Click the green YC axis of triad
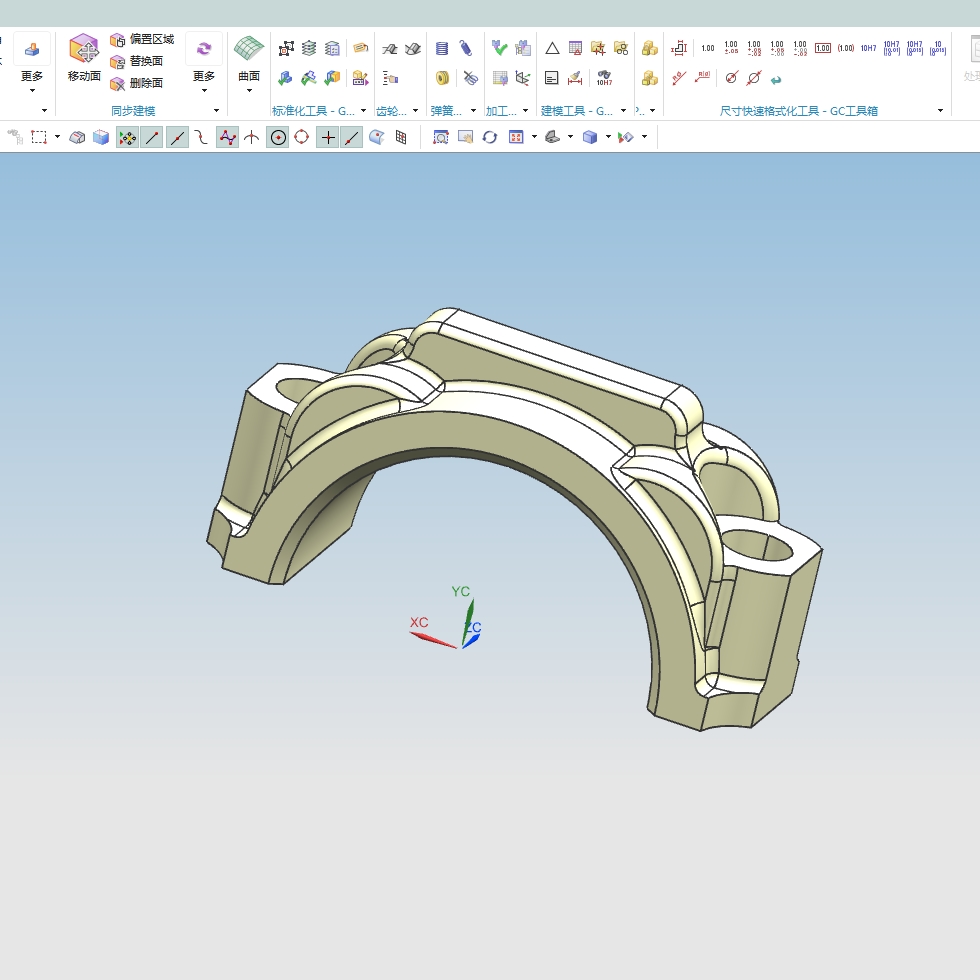 pyautogui.click(x=468, y=622)
